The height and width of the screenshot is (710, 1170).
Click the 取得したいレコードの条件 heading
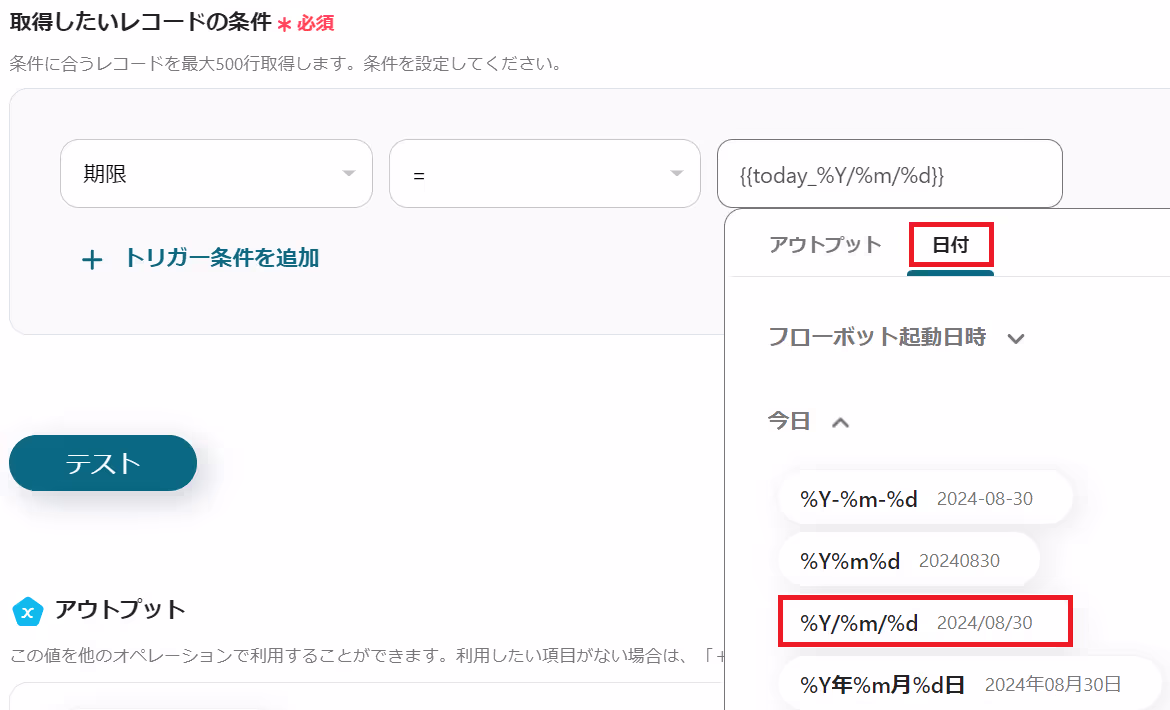[140, 22]
